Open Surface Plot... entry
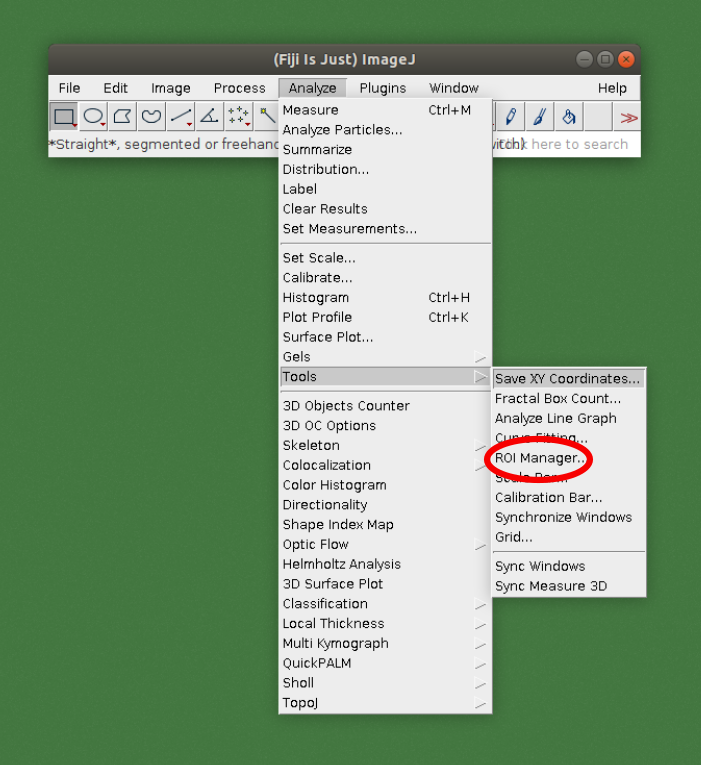Screen dimensions: 701x765 tap(385, 337)
